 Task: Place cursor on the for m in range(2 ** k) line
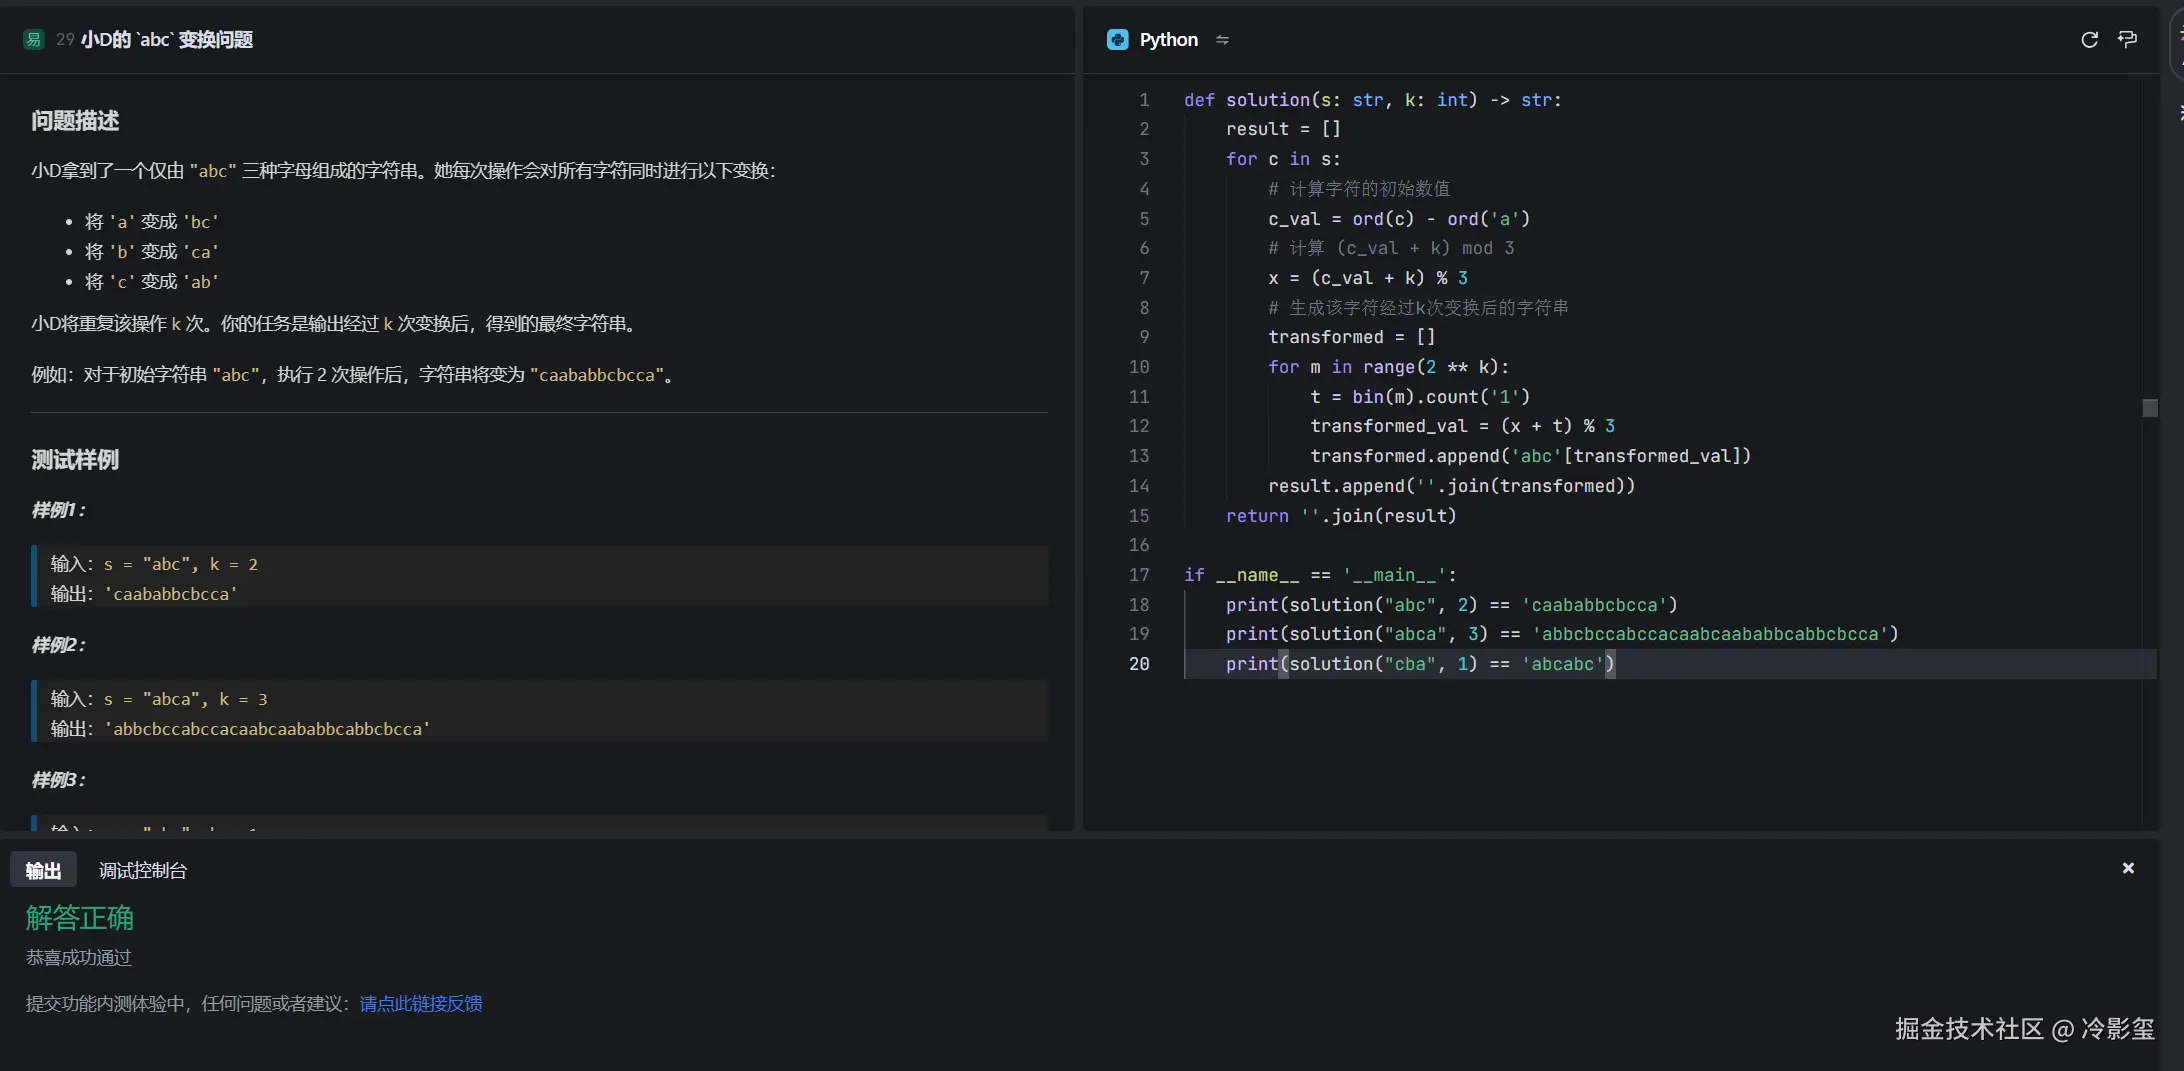(x=1388, y=367)
